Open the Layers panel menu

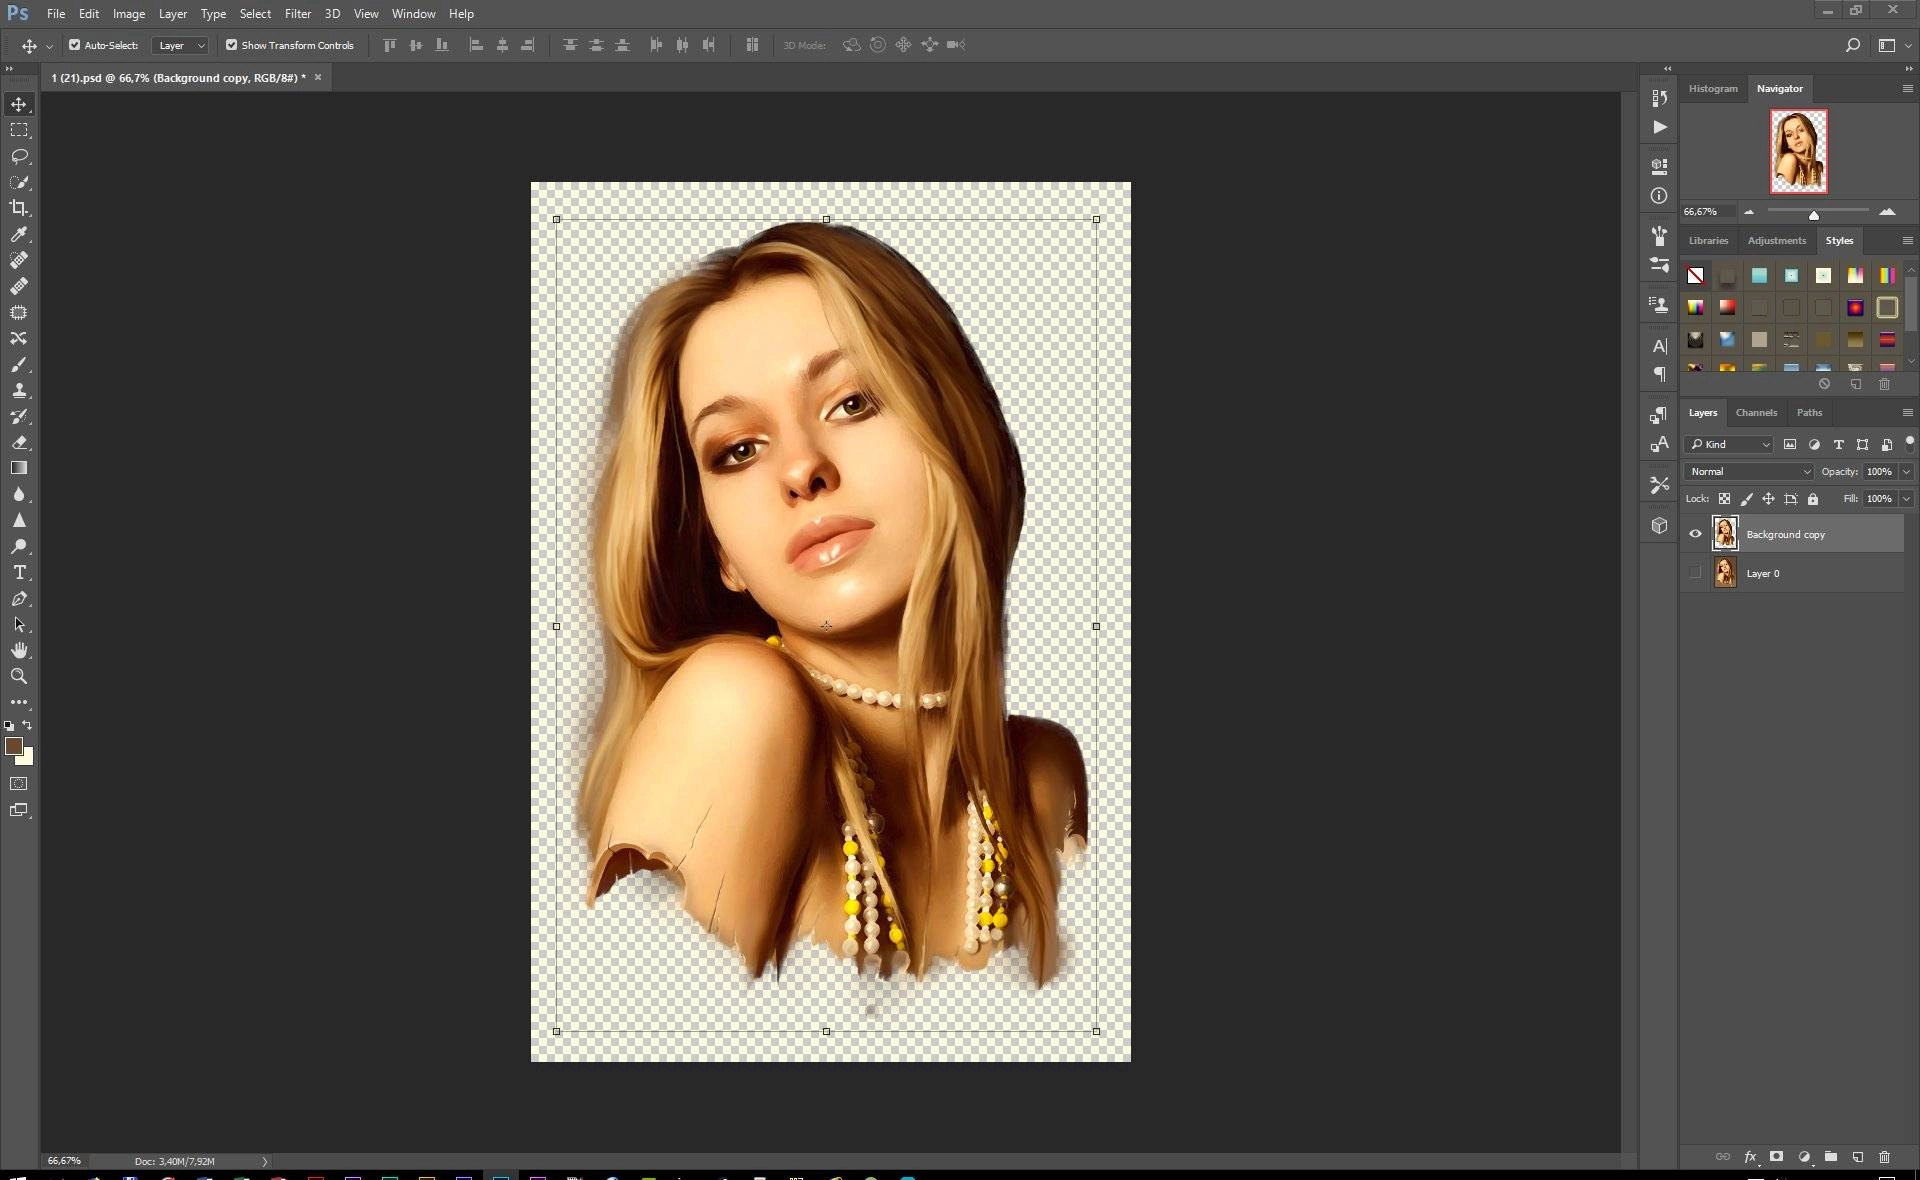[1907, 413]
